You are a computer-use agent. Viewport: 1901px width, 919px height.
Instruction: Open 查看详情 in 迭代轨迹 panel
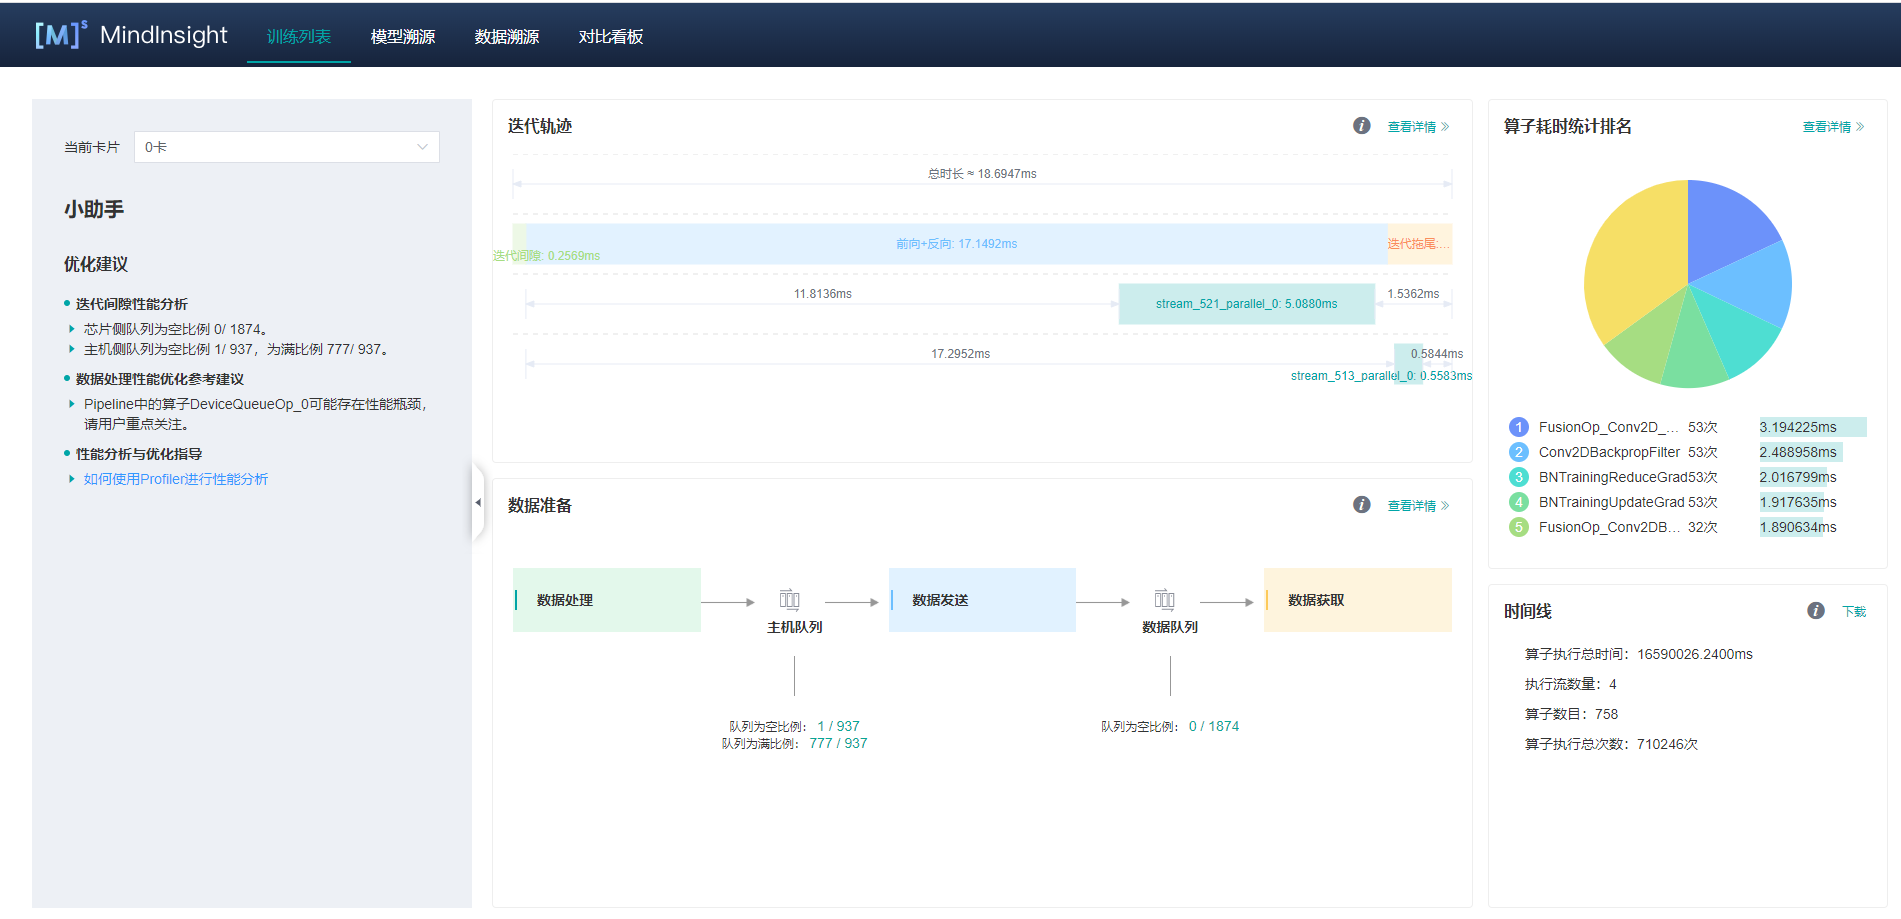click(1417, 127)
